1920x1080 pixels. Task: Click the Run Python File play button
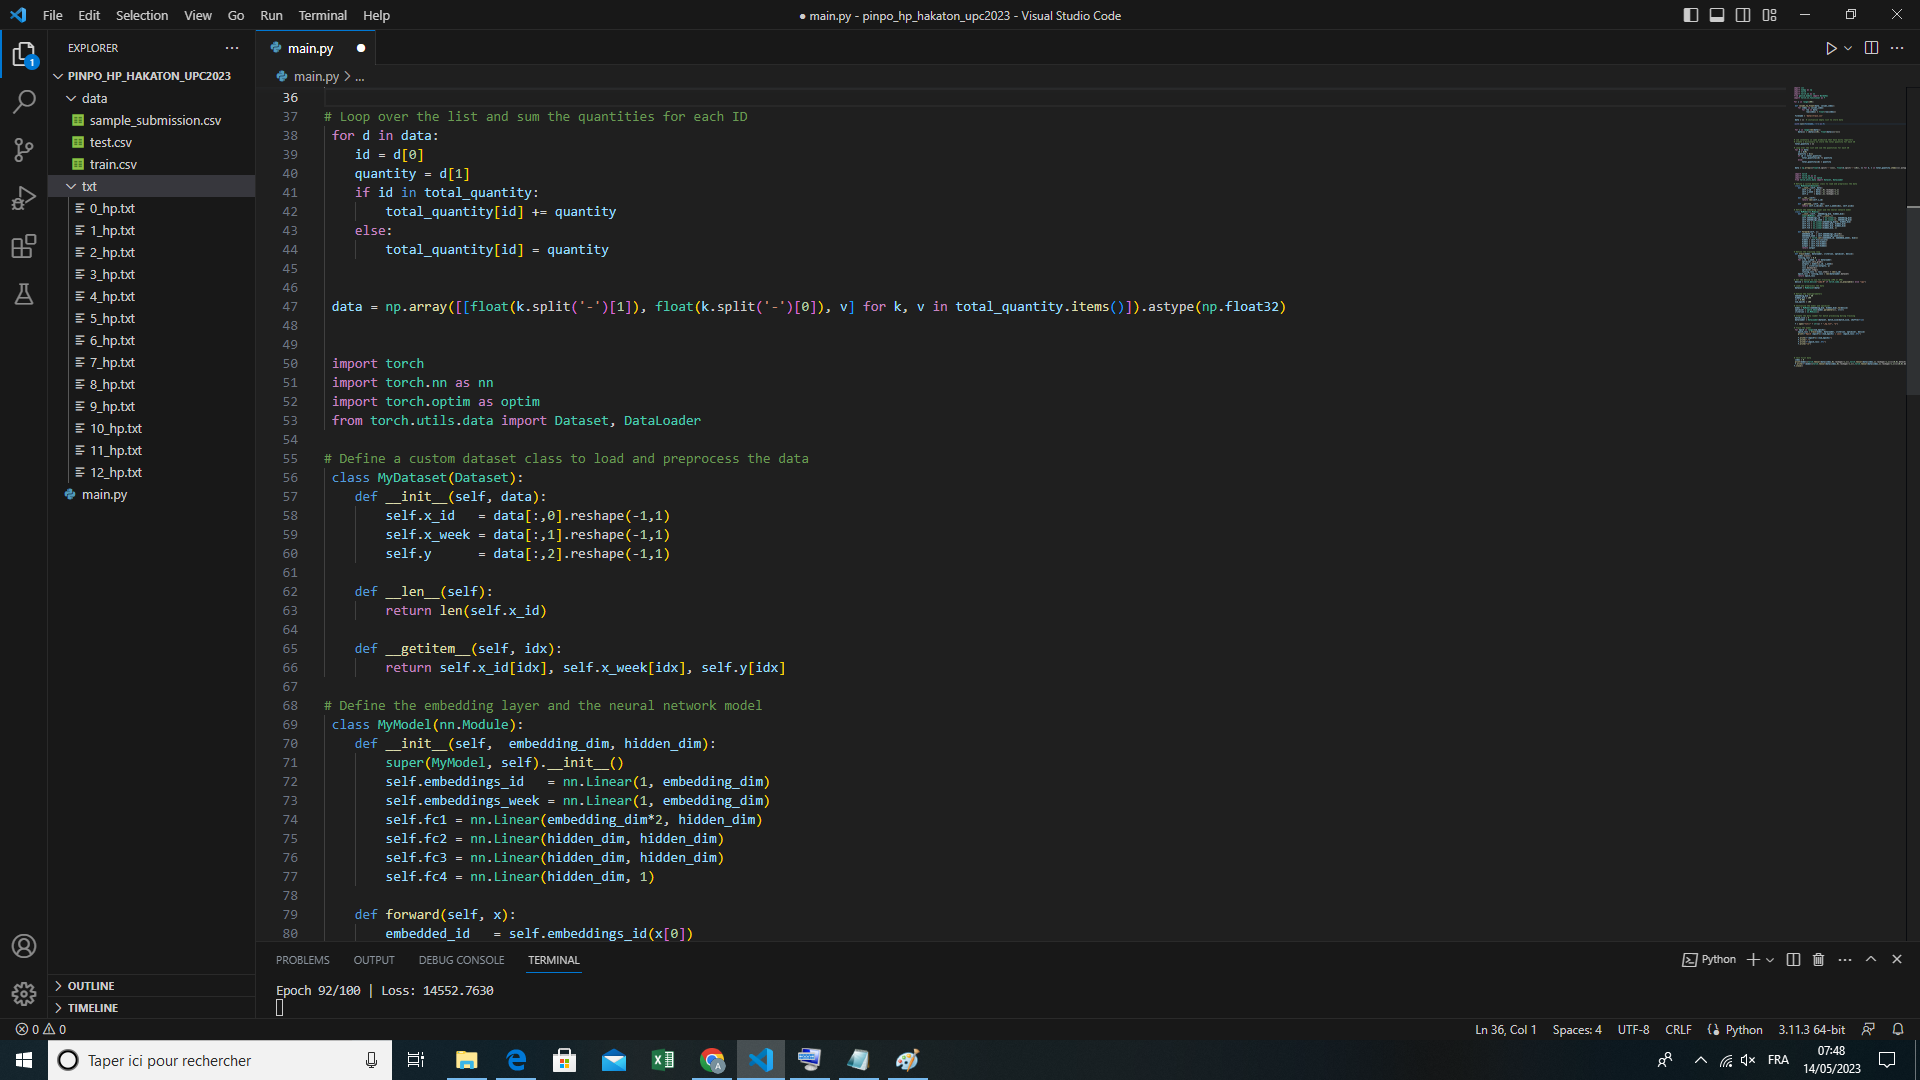click(1830, 48)
